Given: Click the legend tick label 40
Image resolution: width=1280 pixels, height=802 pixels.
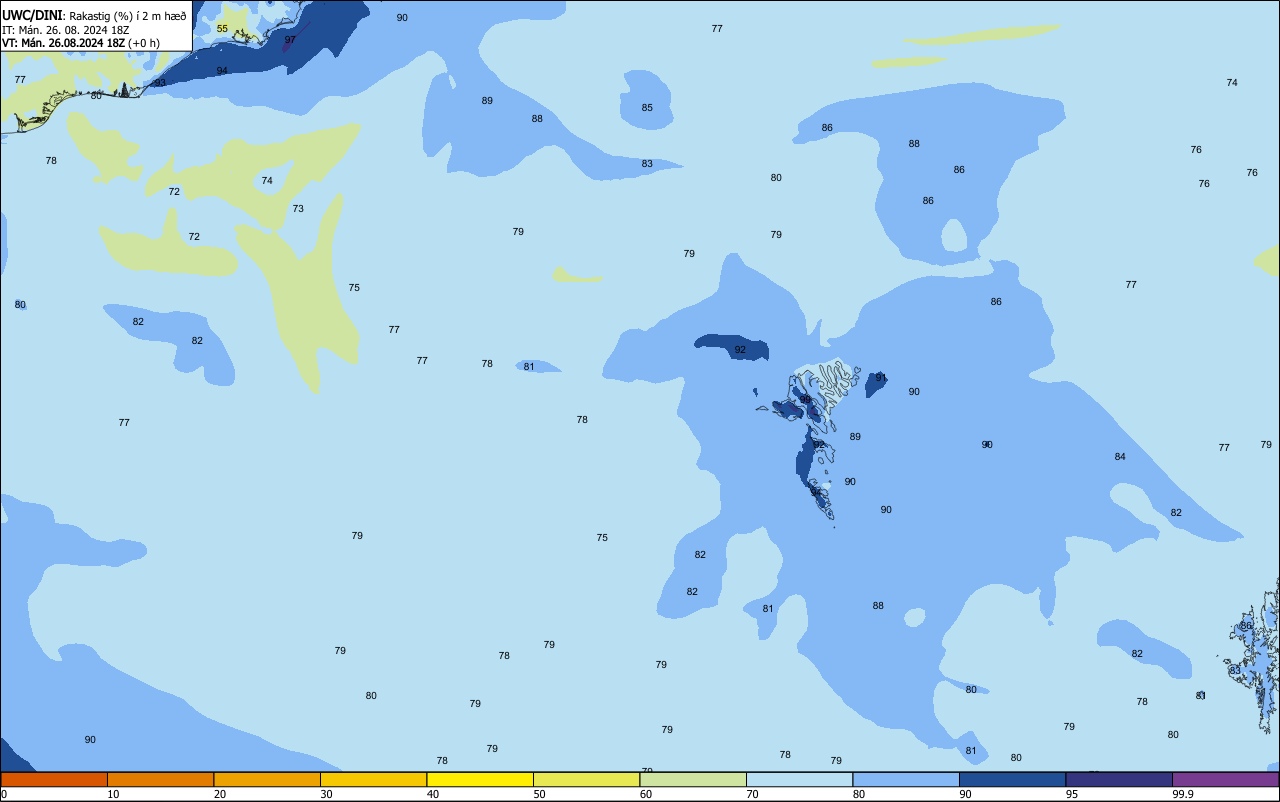Looking at the screenshot, I should [433, 794].
